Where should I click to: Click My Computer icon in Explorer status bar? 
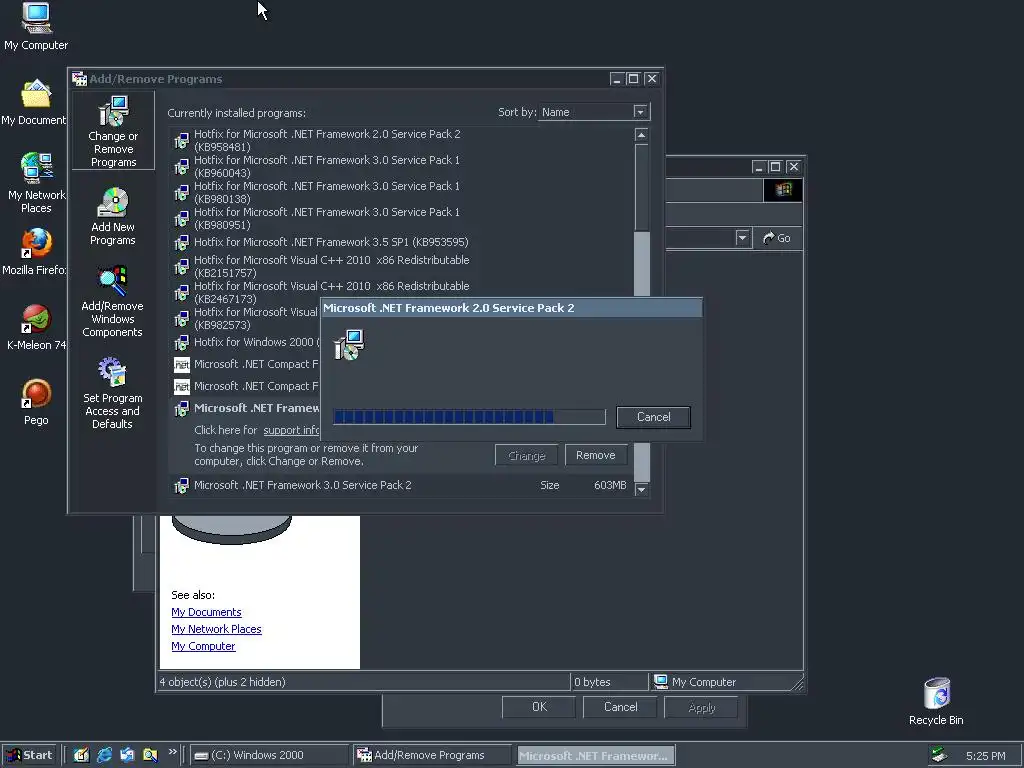(x=661, y=681)
